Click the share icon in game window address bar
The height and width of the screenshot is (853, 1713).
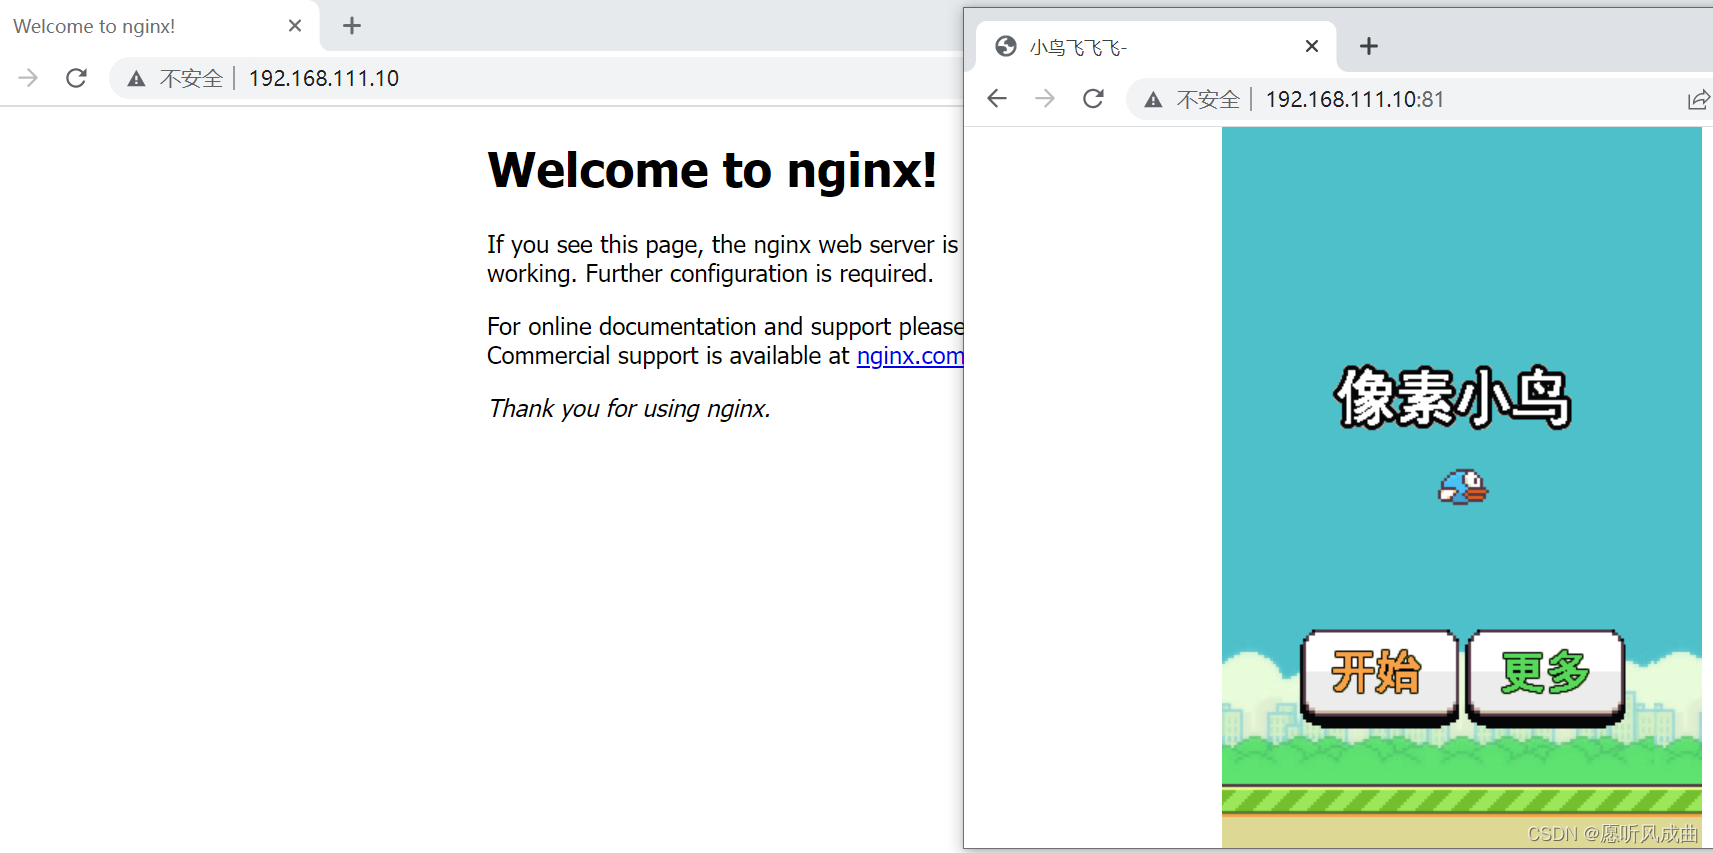(1698, 99)
